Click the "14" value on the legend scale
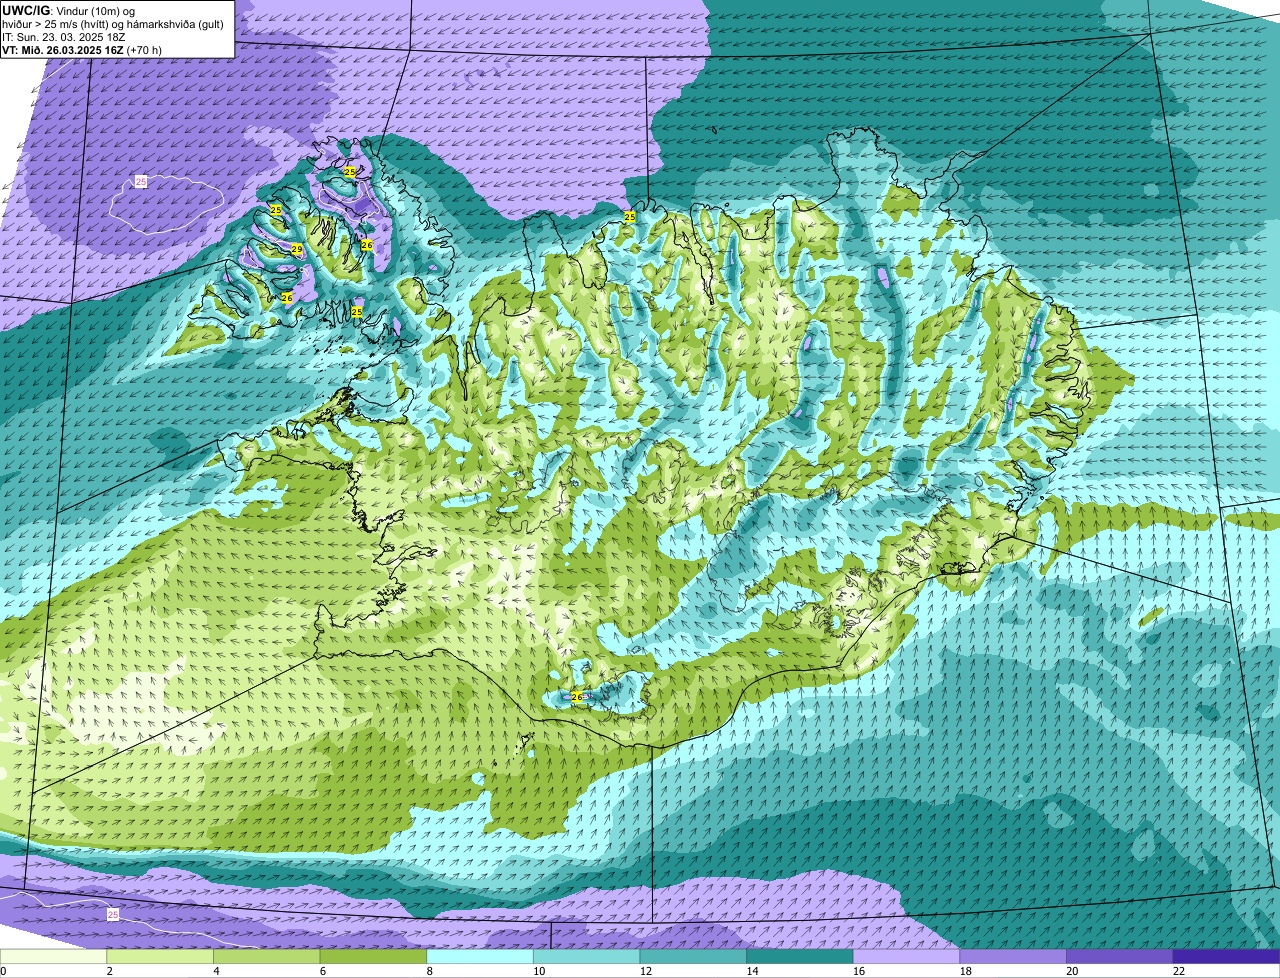 [x=752, y=971]
